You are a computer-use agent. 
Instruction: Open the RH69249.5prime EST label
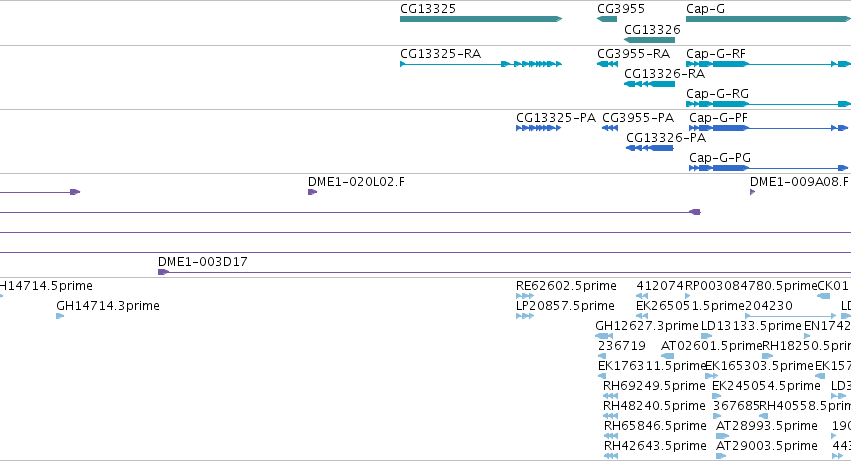(x=654, y=386)
